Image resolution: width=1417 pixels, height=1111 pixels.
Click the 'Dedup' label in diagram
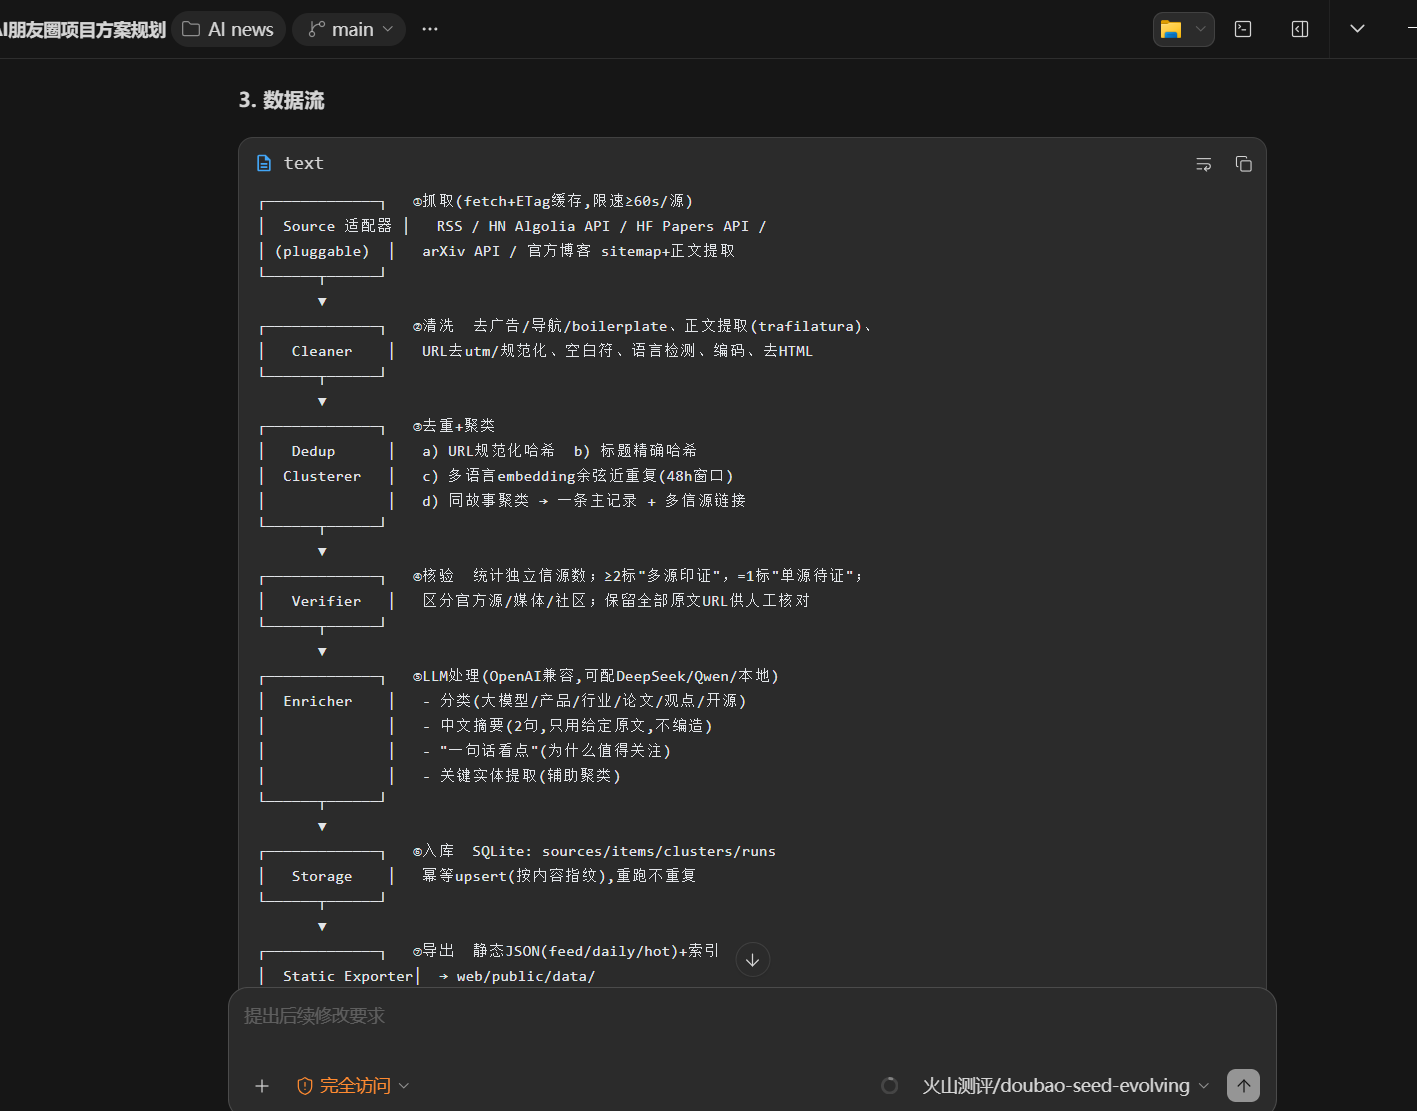pos(313,451)
